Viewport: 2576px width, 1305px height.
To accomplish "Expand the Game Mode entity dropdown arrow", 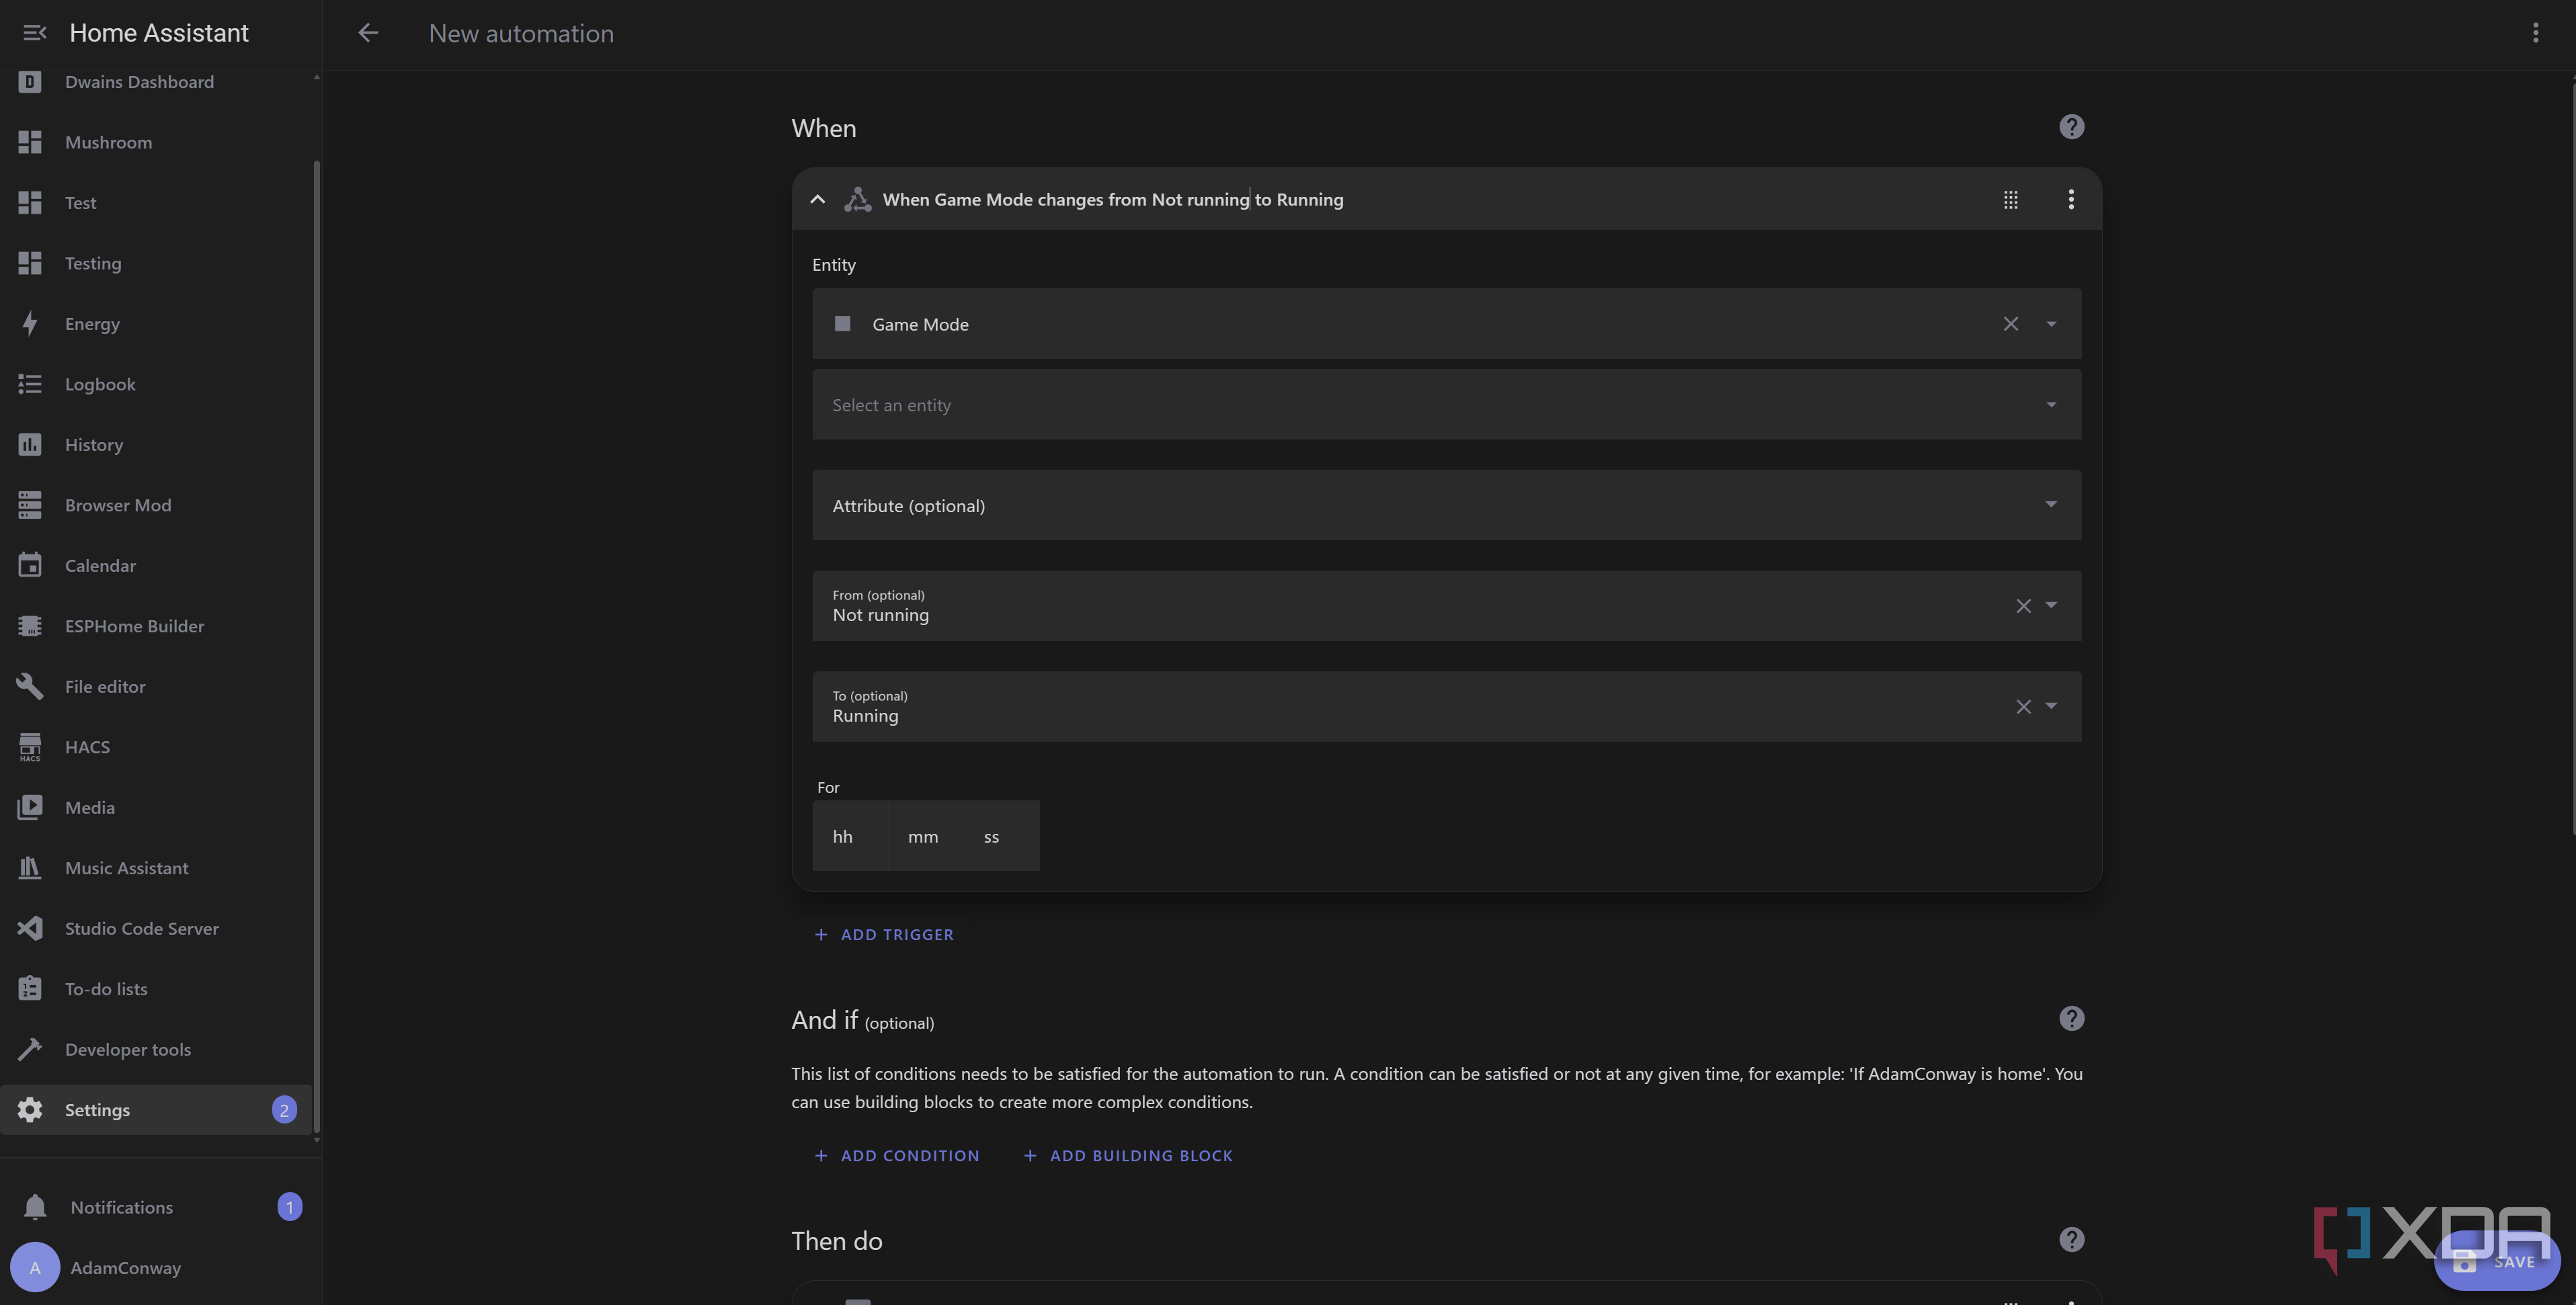I will pyautogui.click(x=2051, y=324).
